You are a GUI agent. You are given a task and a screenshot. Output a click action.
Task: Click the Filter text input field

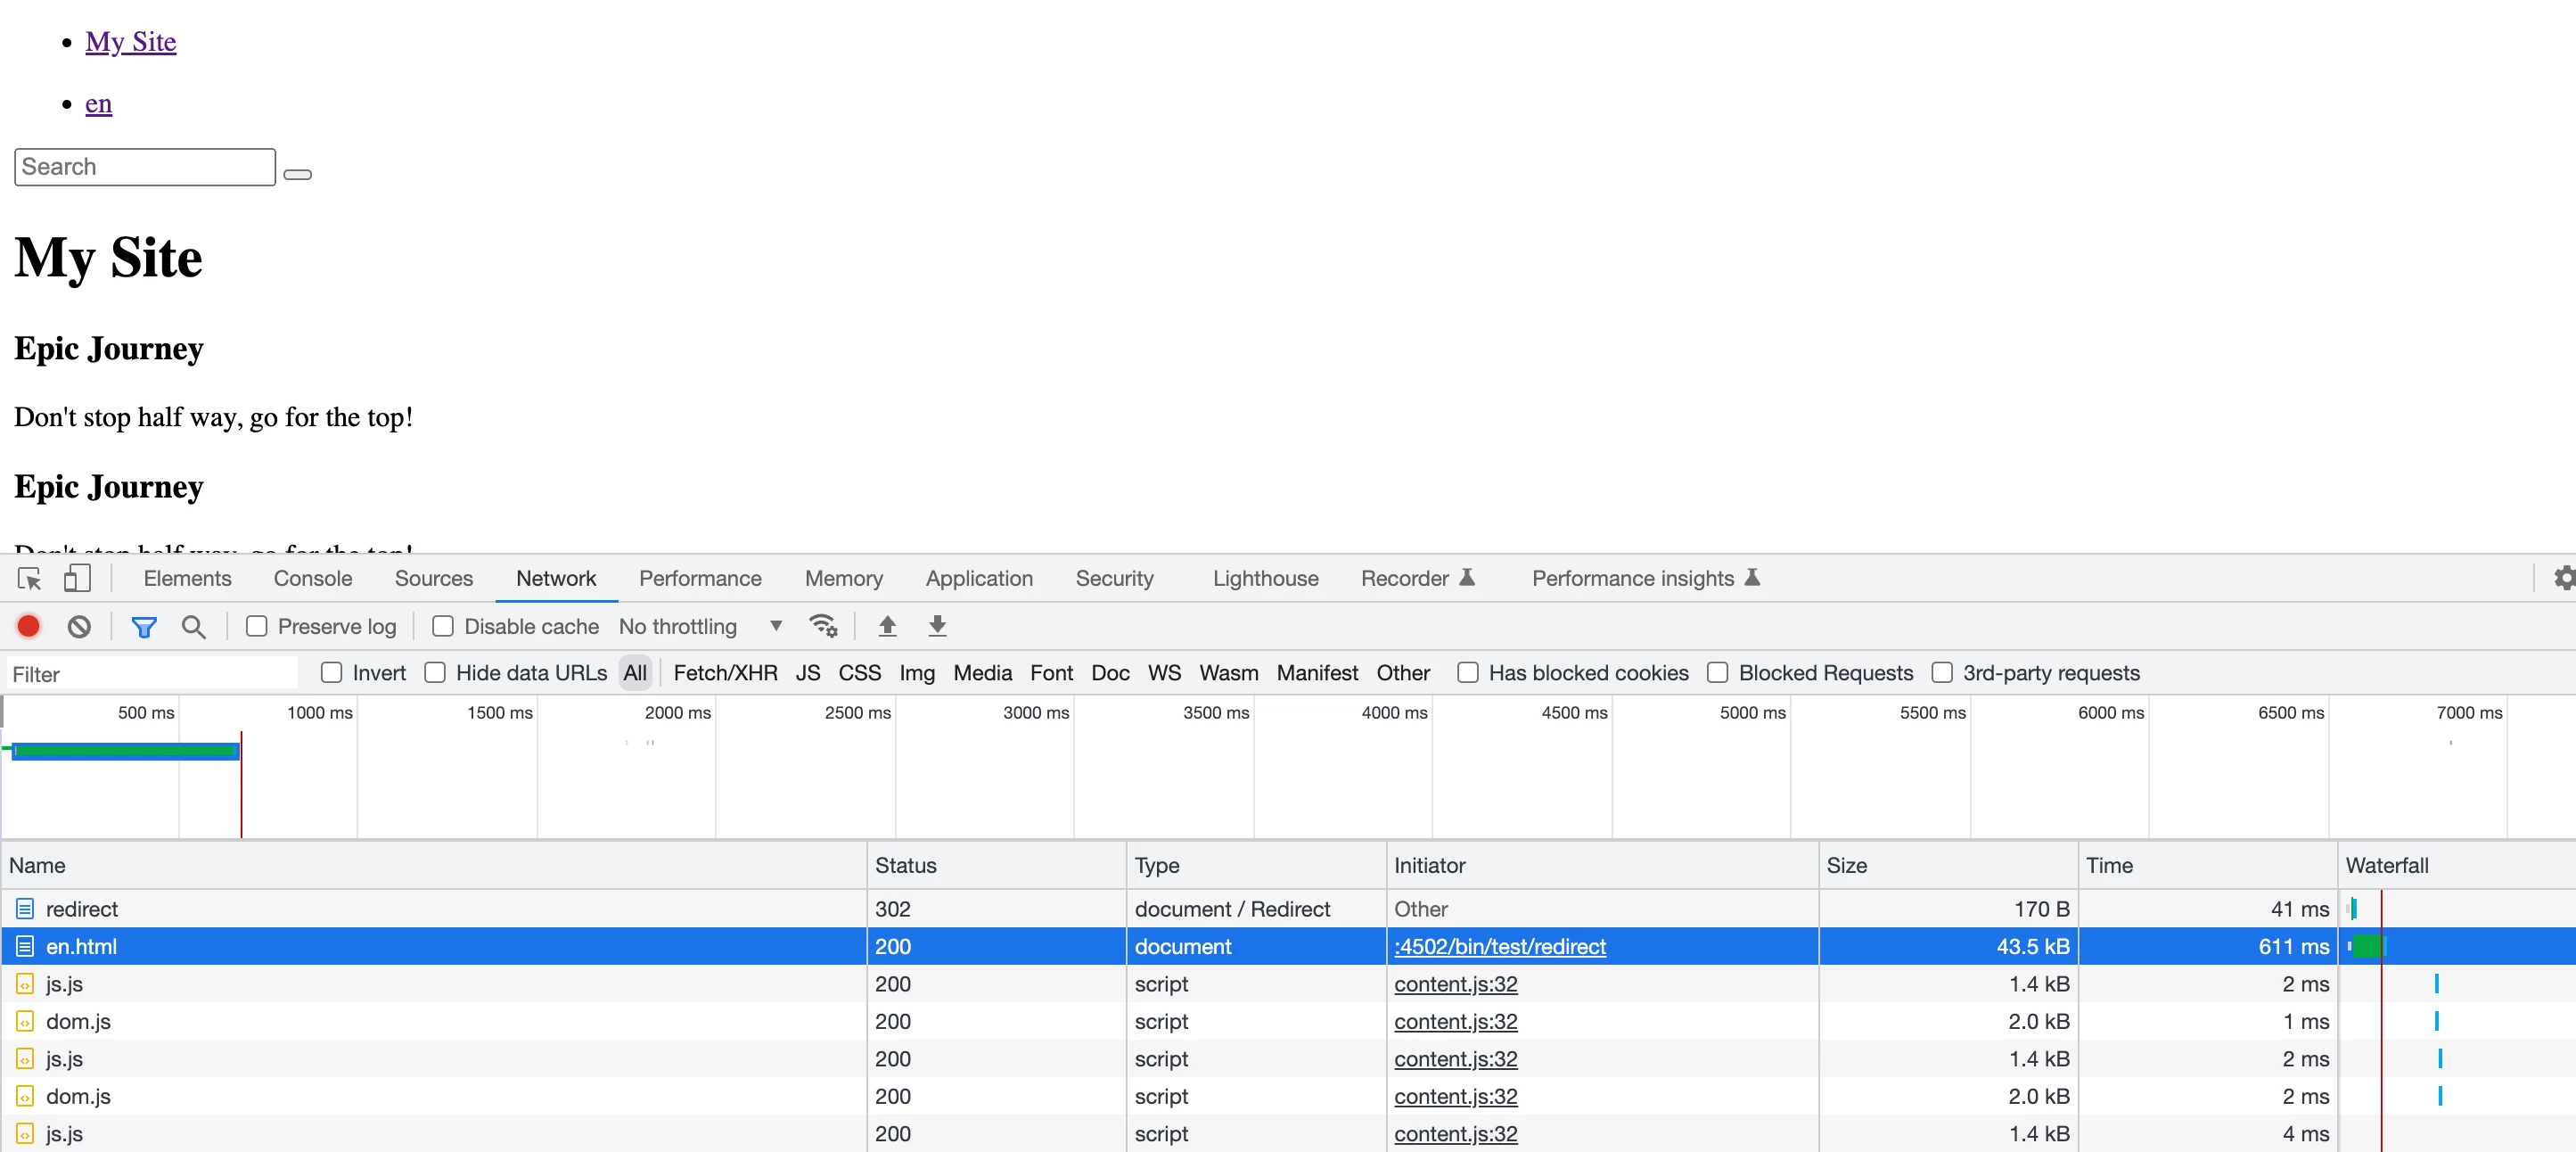click(x=150, y=674)
